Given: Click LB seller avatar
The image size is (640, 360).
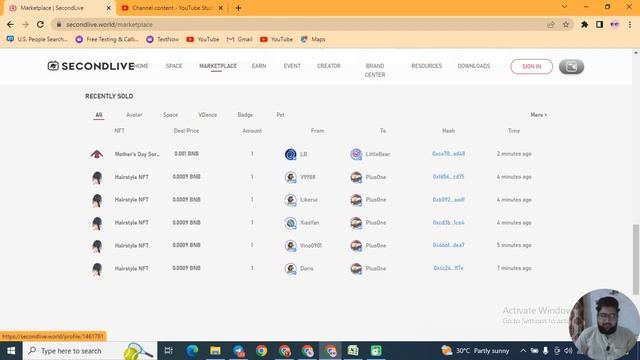Looking at the screenshot, I should click(x=291, y=154).
